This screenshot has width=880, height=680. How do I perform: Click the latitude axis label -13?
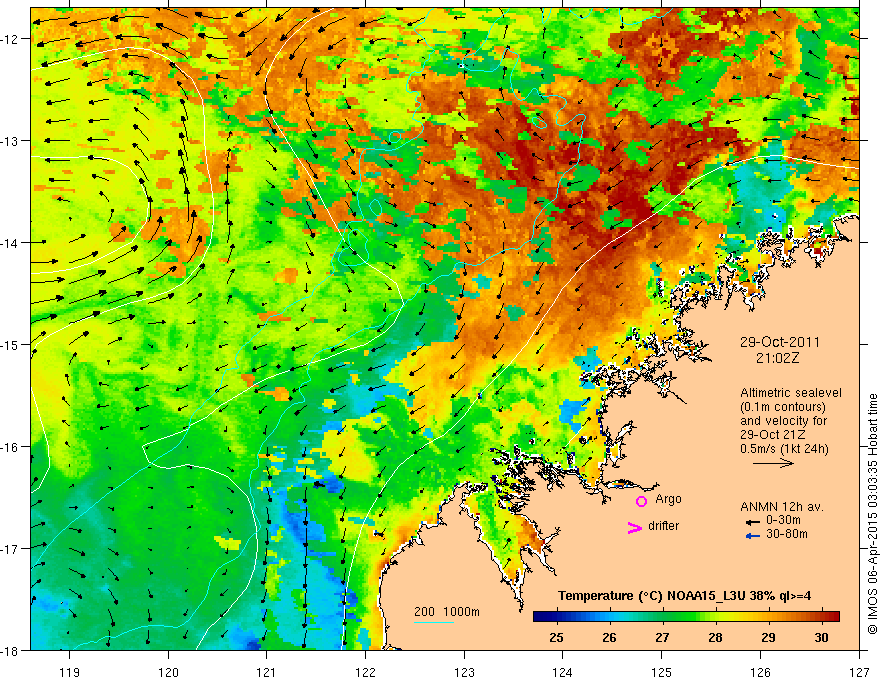pos(10,141)
